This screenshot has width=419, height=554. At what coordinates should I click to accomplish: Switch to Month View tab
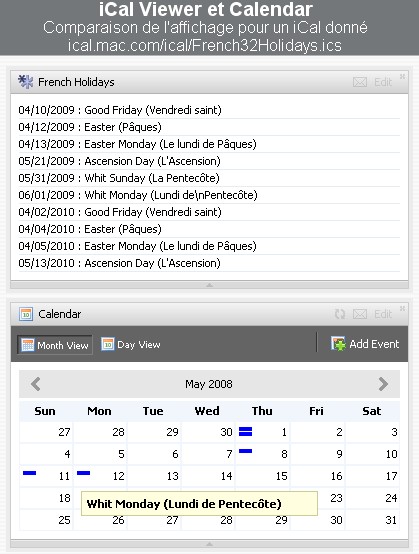coord(55,345)
